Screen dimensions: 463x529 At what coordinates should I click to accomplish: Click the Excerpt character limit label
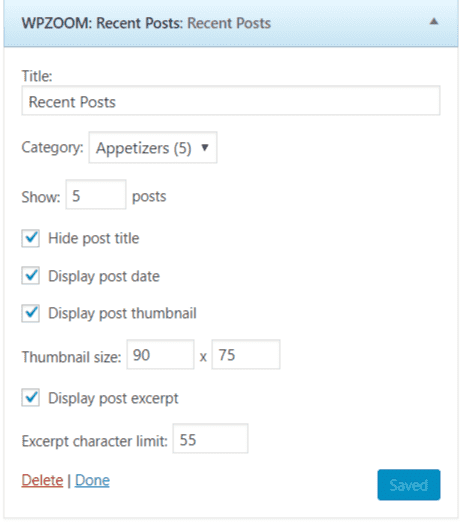pos(95,441)
